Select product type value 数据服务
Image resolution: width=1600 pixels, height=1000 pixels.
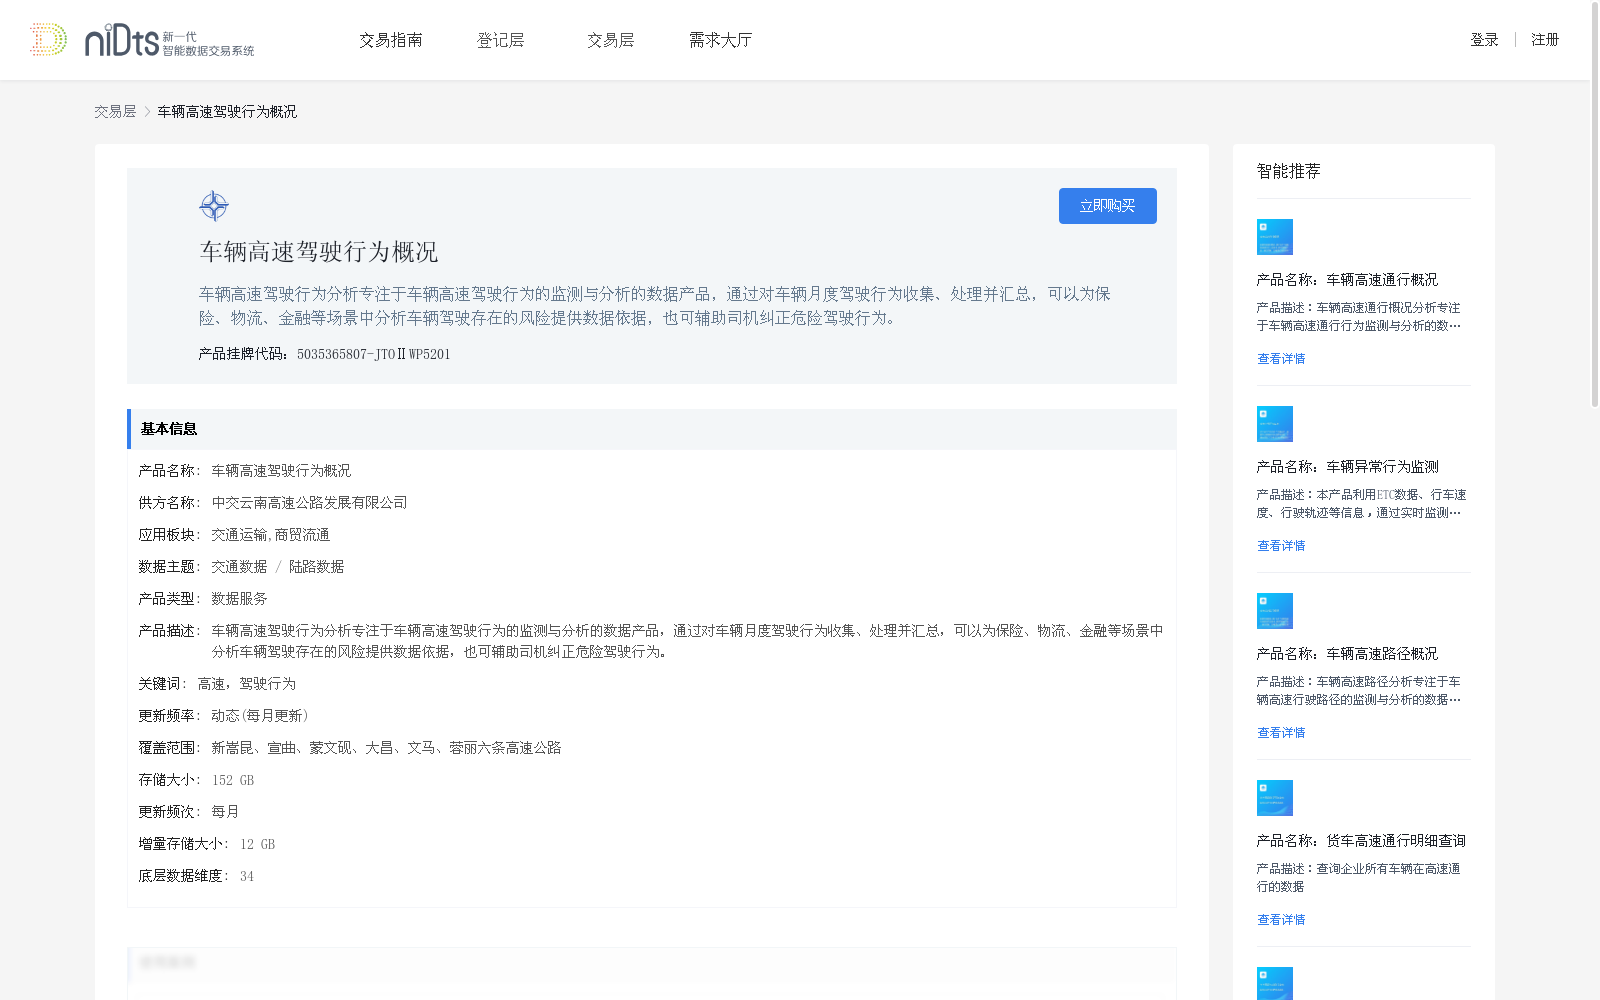tap(240, 599)
